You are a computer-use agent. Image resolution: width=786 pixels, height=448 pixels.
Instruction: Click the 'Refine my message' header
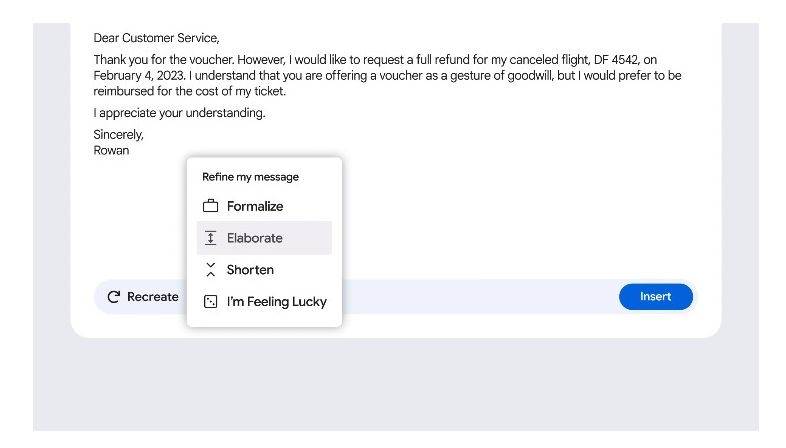pos(250,177)
